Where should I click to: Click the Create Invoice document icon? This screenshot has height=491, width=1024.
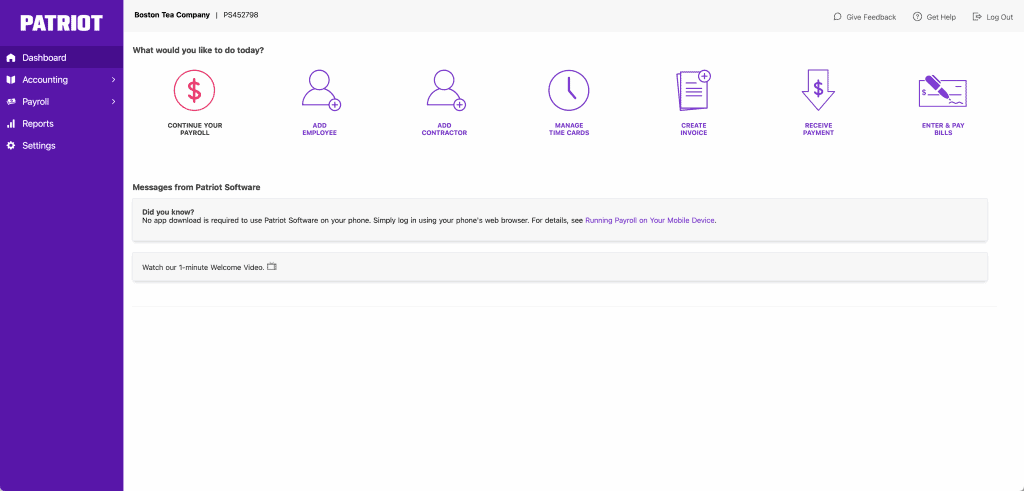693,90
